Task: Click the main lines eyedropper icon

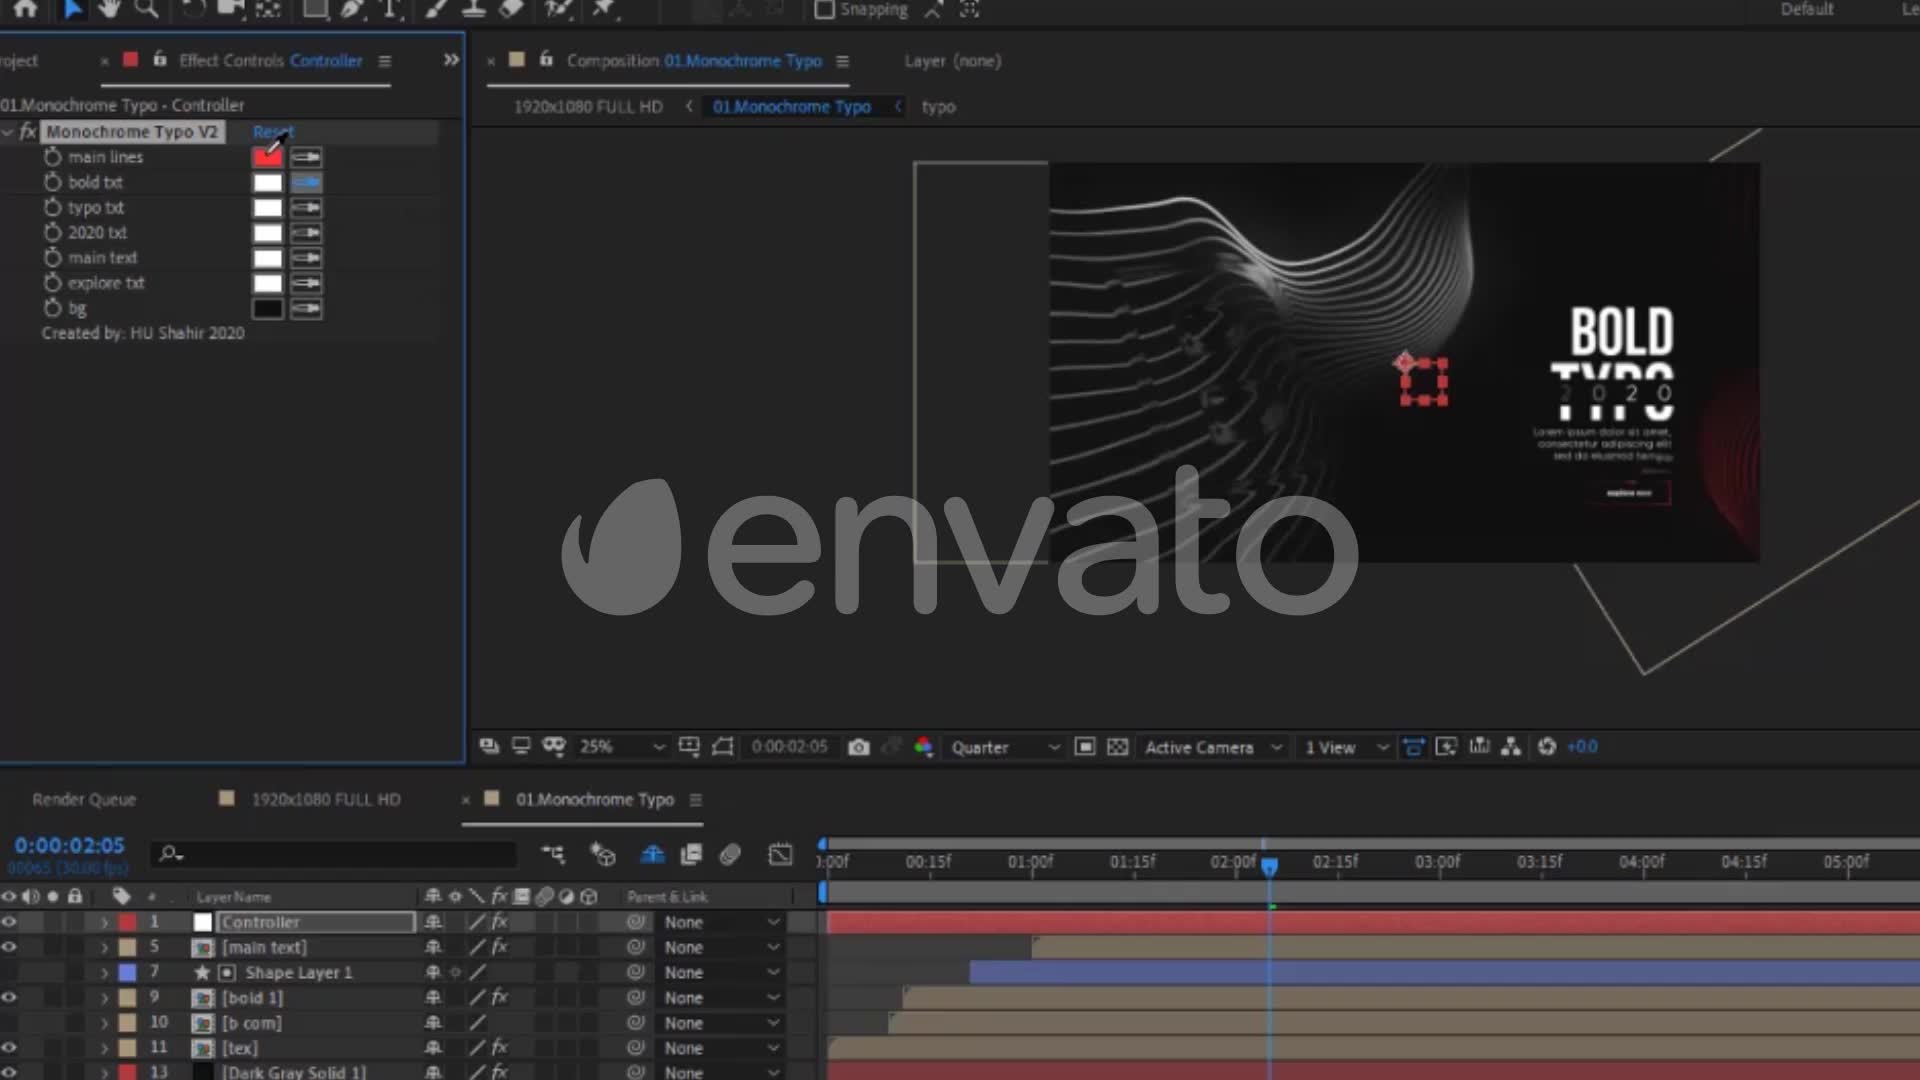Action: (x=306, y=157)
